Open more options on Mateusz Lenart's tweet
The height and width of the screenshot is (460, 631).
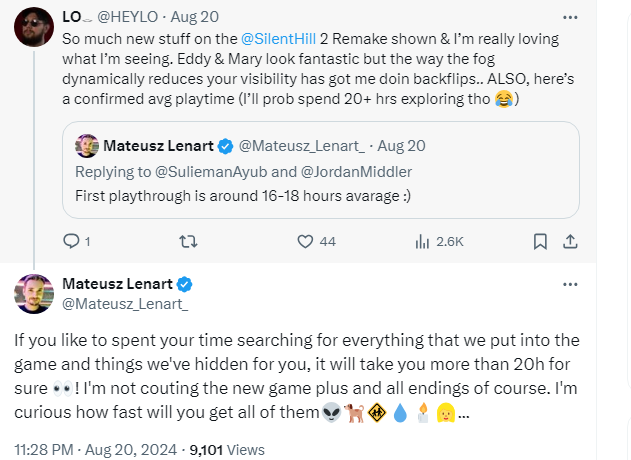tap(570, 284)
